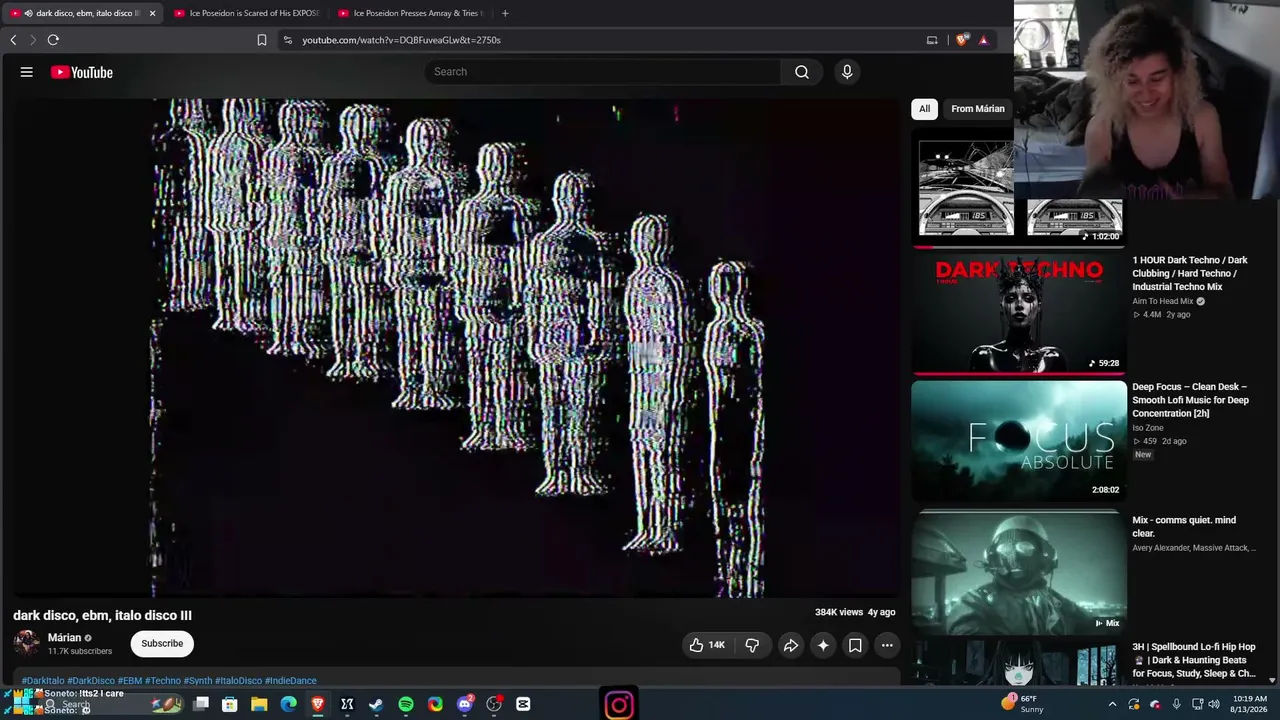The image size is (1280, 720).
Task: Like the video with thumbs up
Action: pos(707,645)
